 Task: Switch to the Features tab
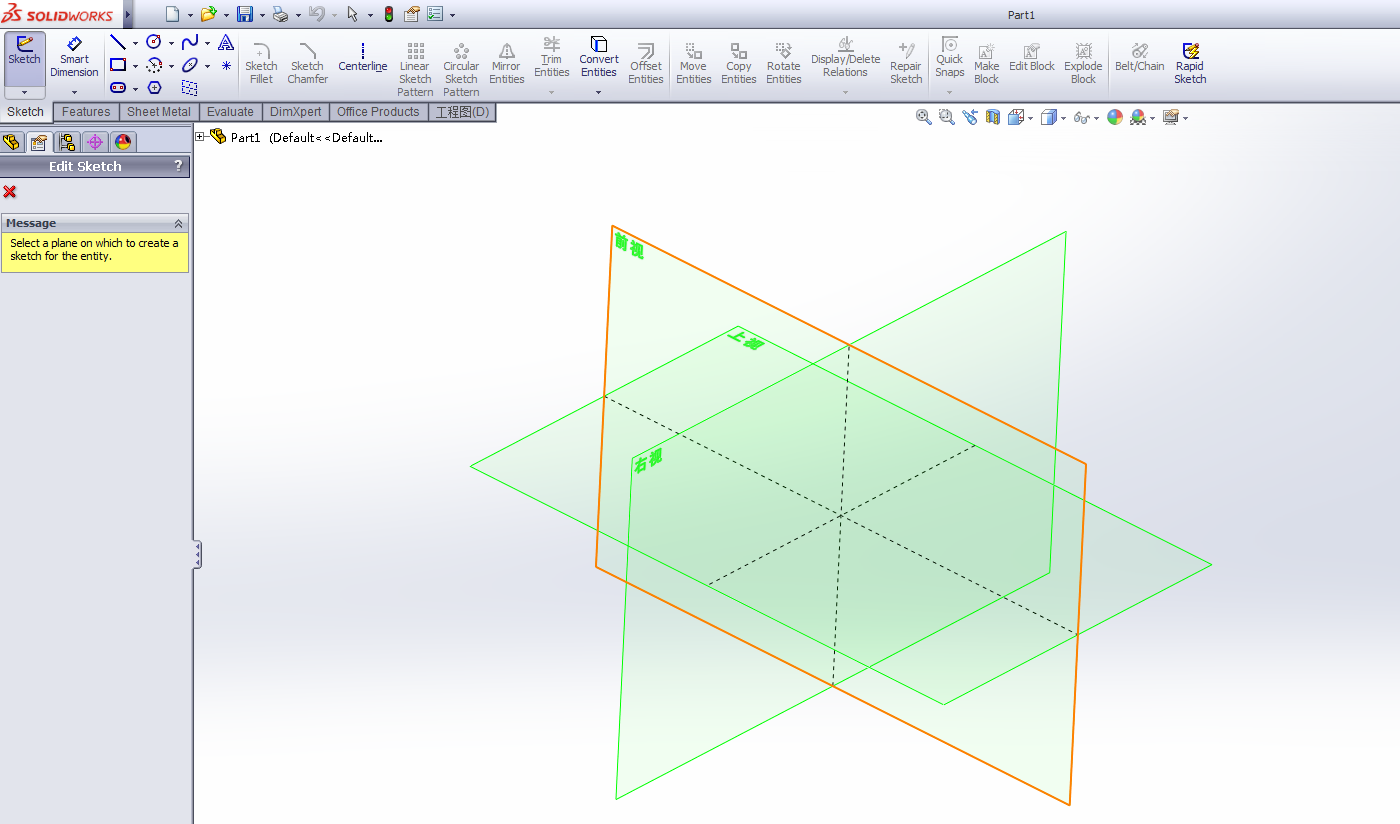pyautogui.click(x=86, y=112)
